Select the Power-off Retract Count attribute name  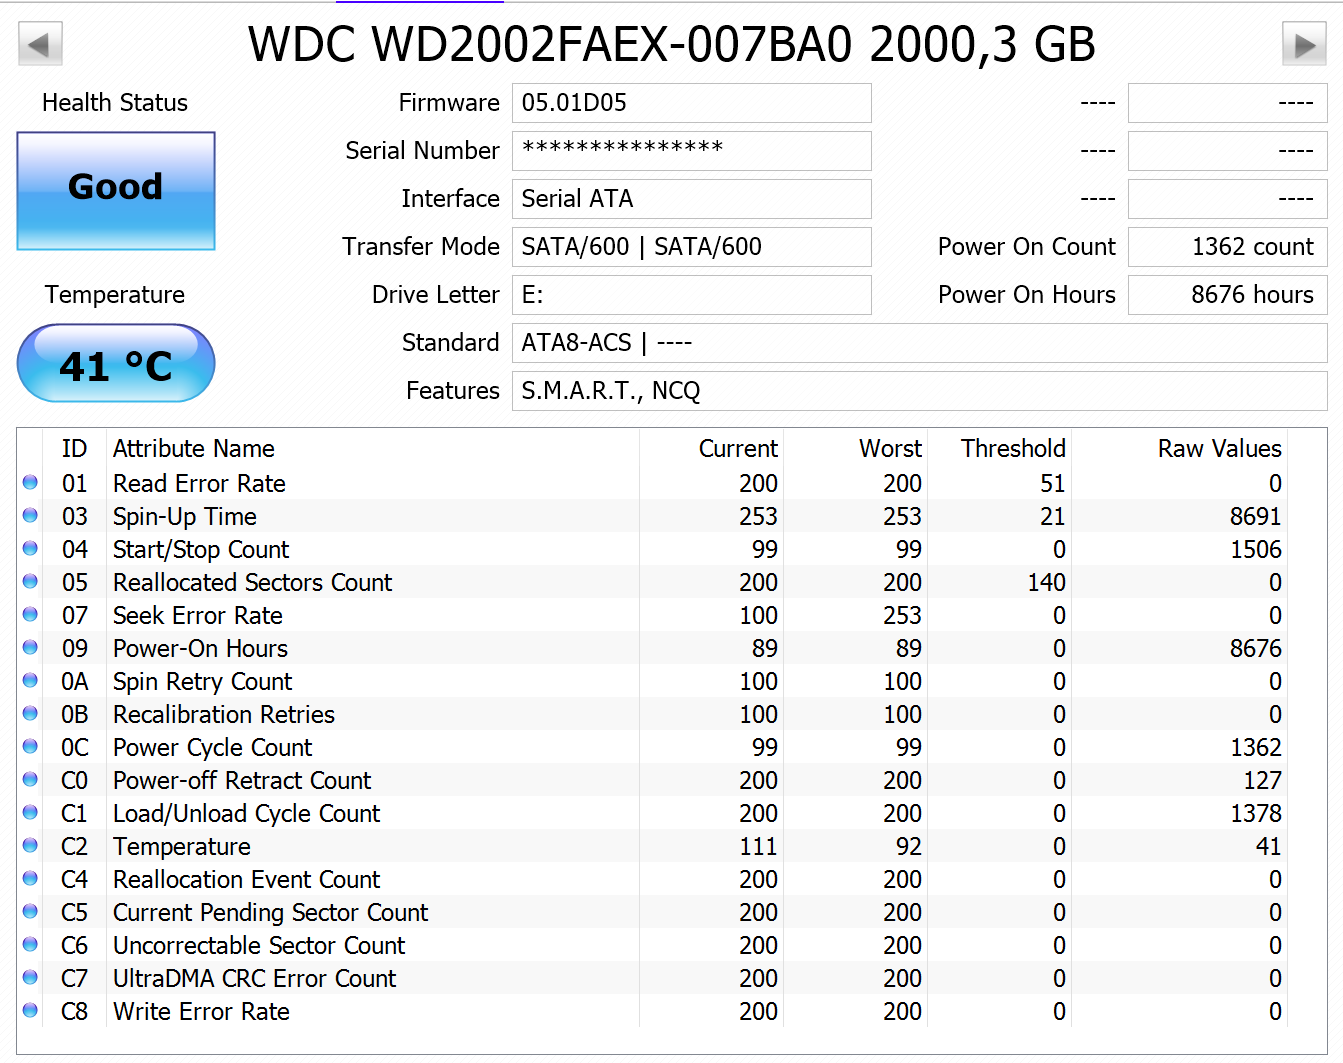click(x=242, y=781)
